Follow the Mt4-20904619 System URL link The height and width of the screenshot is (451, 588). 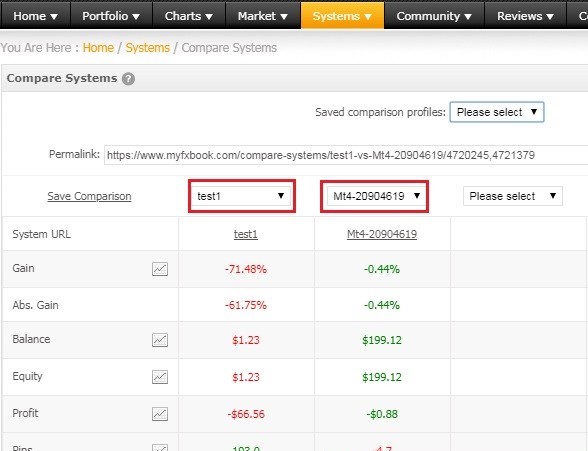point(382,234)
